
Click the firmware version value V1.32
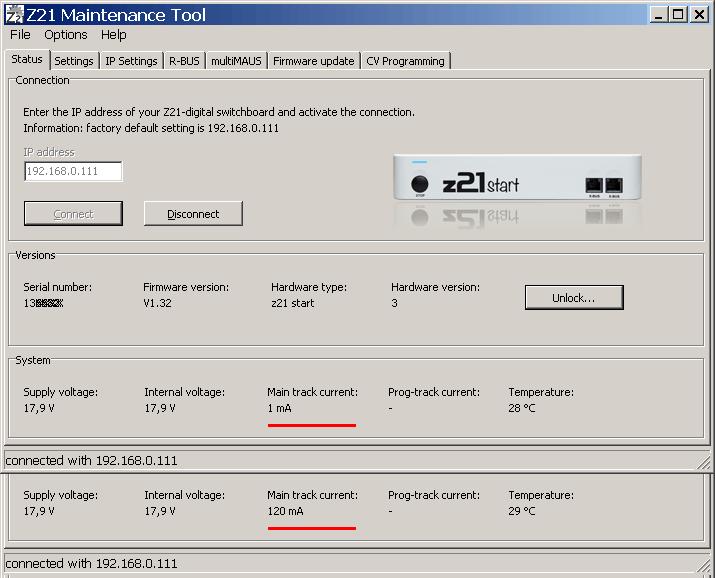point(157,303)
